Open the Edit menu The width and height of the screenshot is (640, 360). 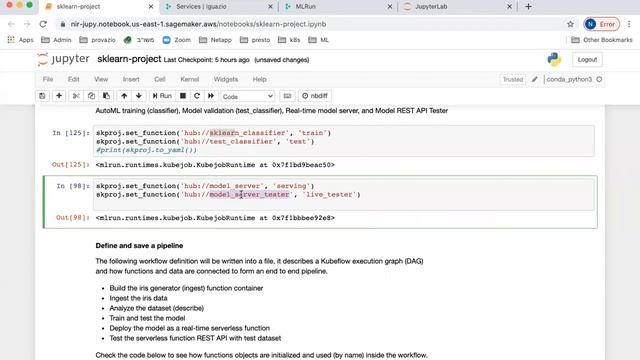[x=73, y=79]
